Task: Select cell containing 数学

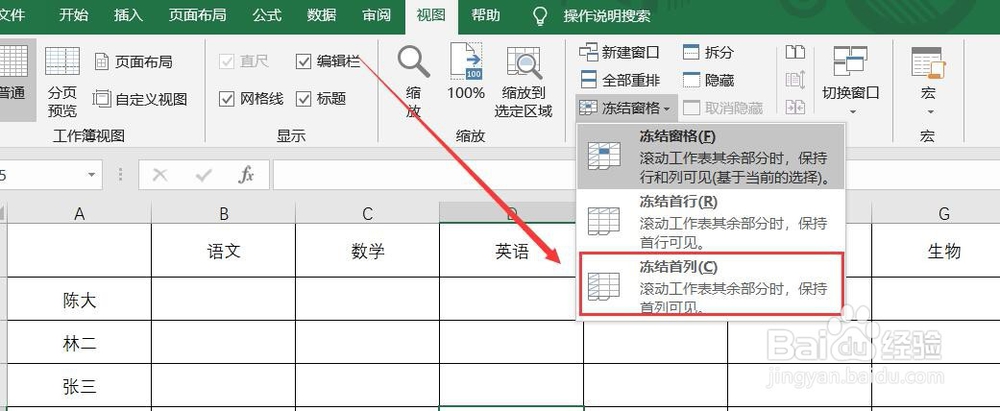Action: 368,250
